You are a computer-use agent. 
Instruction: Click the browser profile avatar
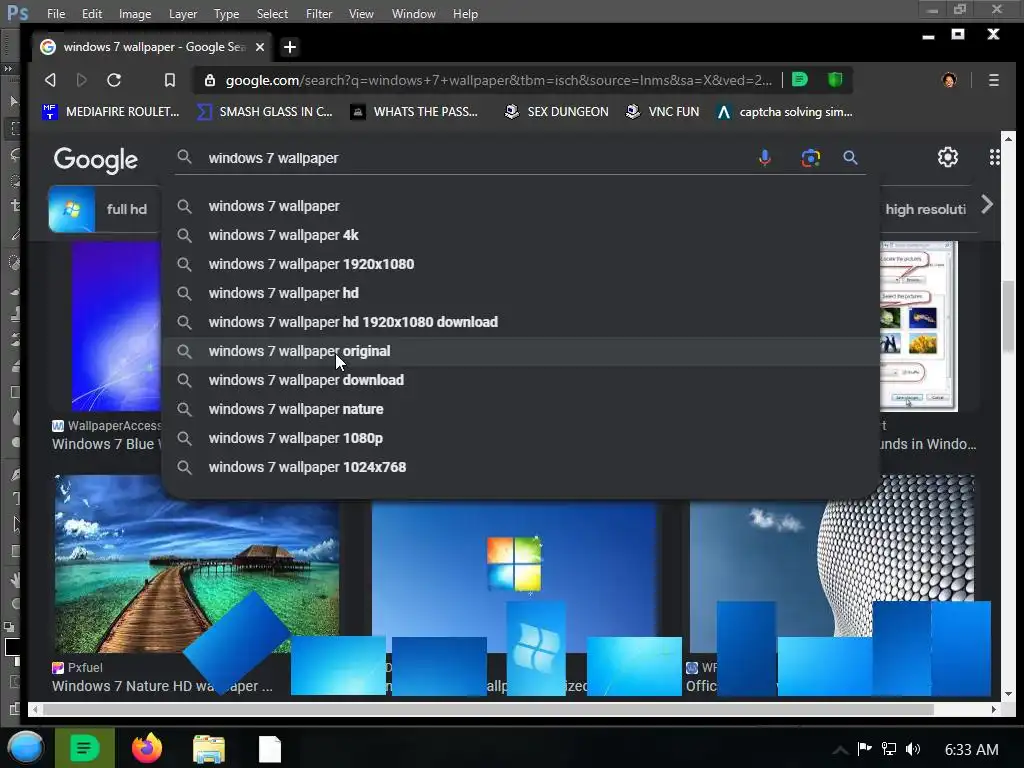point(949,80)
